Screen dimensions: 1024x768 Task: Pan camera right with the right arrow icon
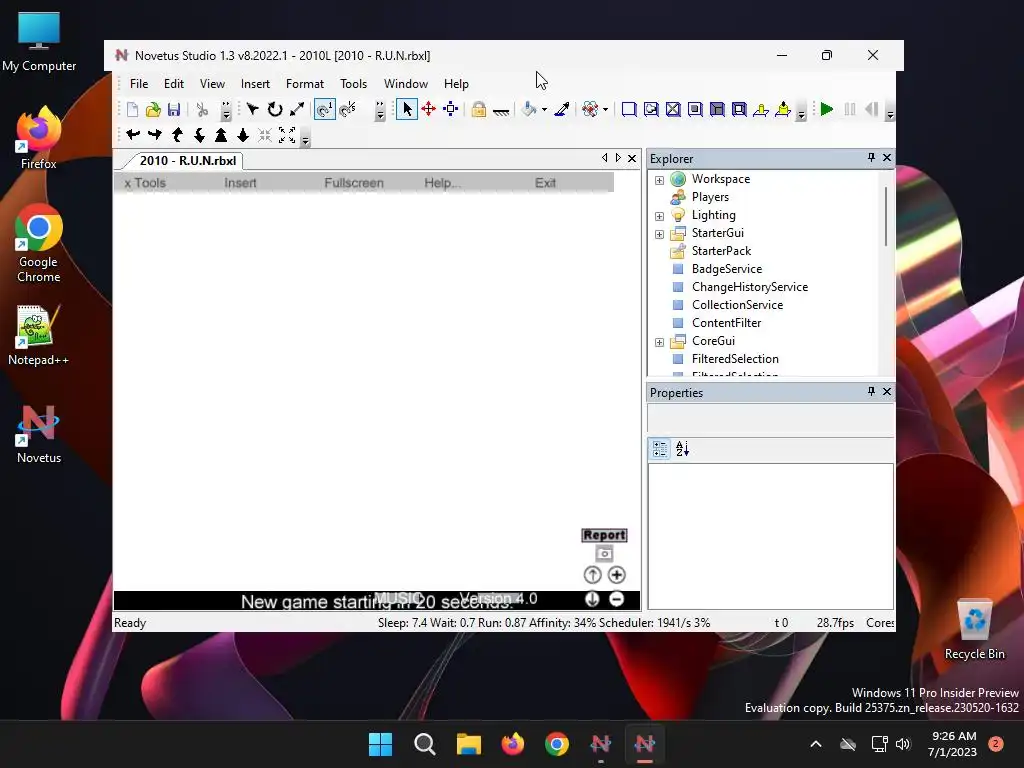pyautogui.click(x=155, y=135)
